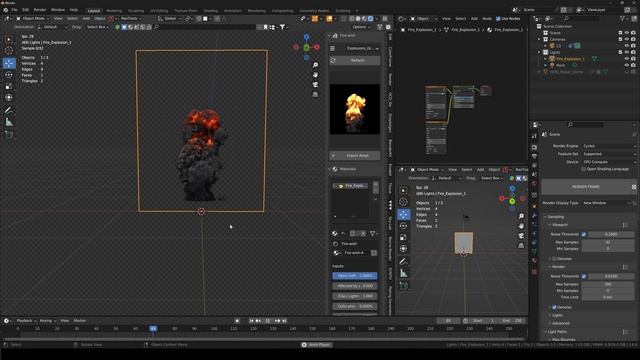The height and width of the screenshot is (360, 640).
Task: Toggle Viewport Noise Threshold checkbox
Action: [584, 234]
